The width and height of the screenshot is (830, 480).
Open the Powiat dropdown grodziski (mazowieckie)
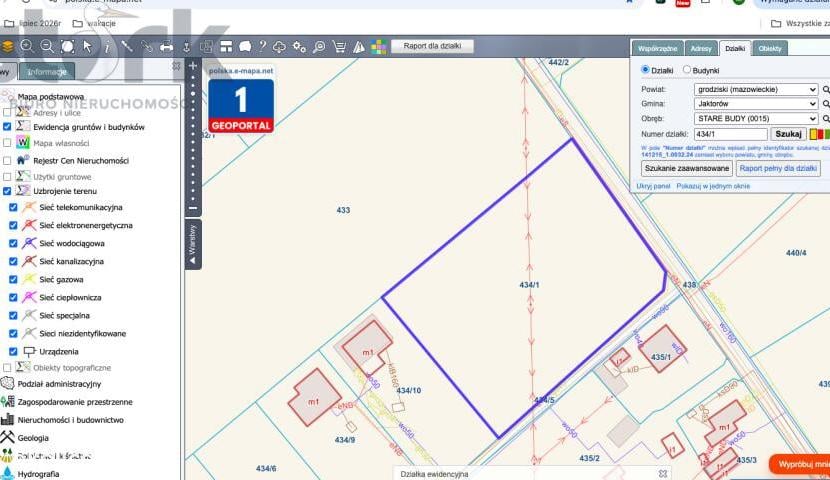coord(756,89)
